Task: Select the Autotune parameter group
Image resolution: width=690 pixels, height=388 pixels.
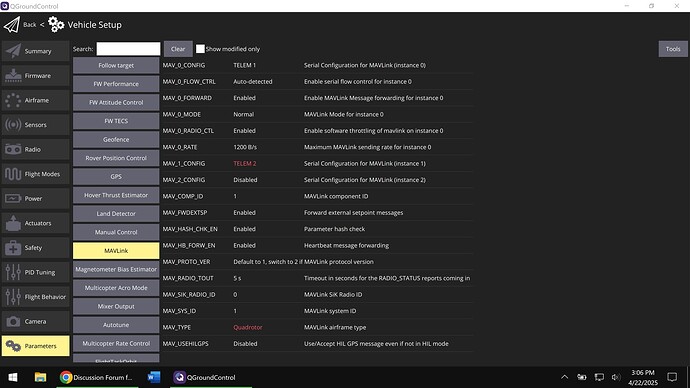Action: point(116,325)
